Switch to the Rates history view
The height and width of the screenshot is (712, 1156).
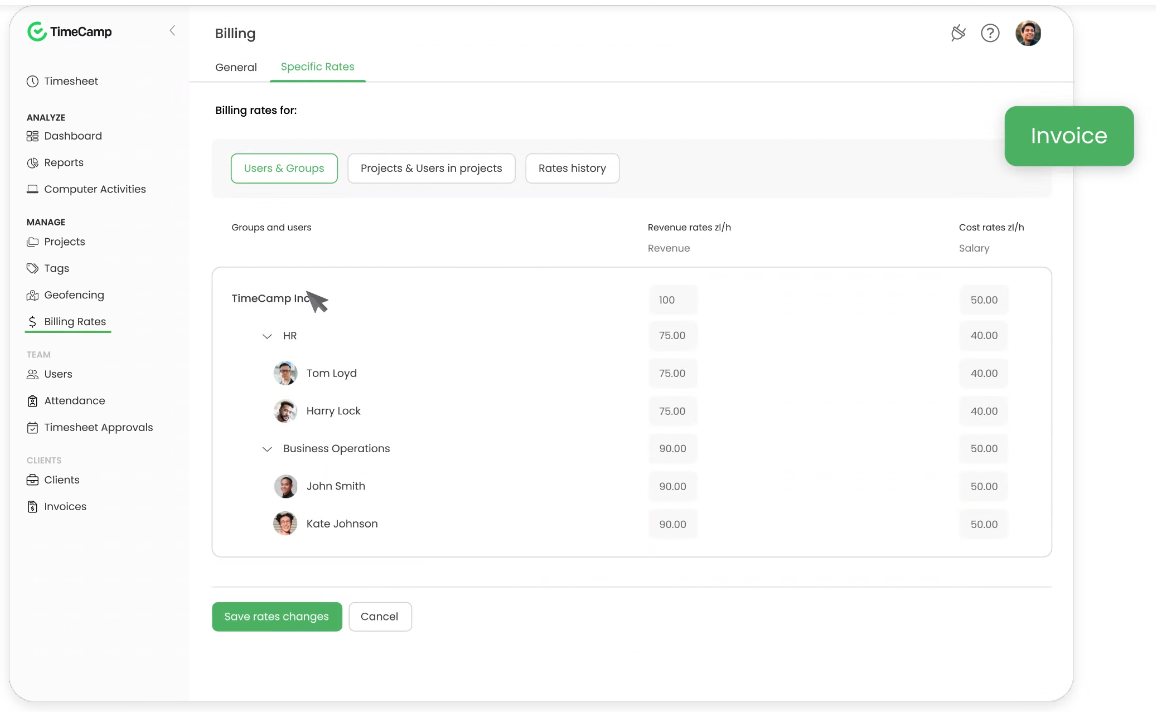[x=572, y=168]
